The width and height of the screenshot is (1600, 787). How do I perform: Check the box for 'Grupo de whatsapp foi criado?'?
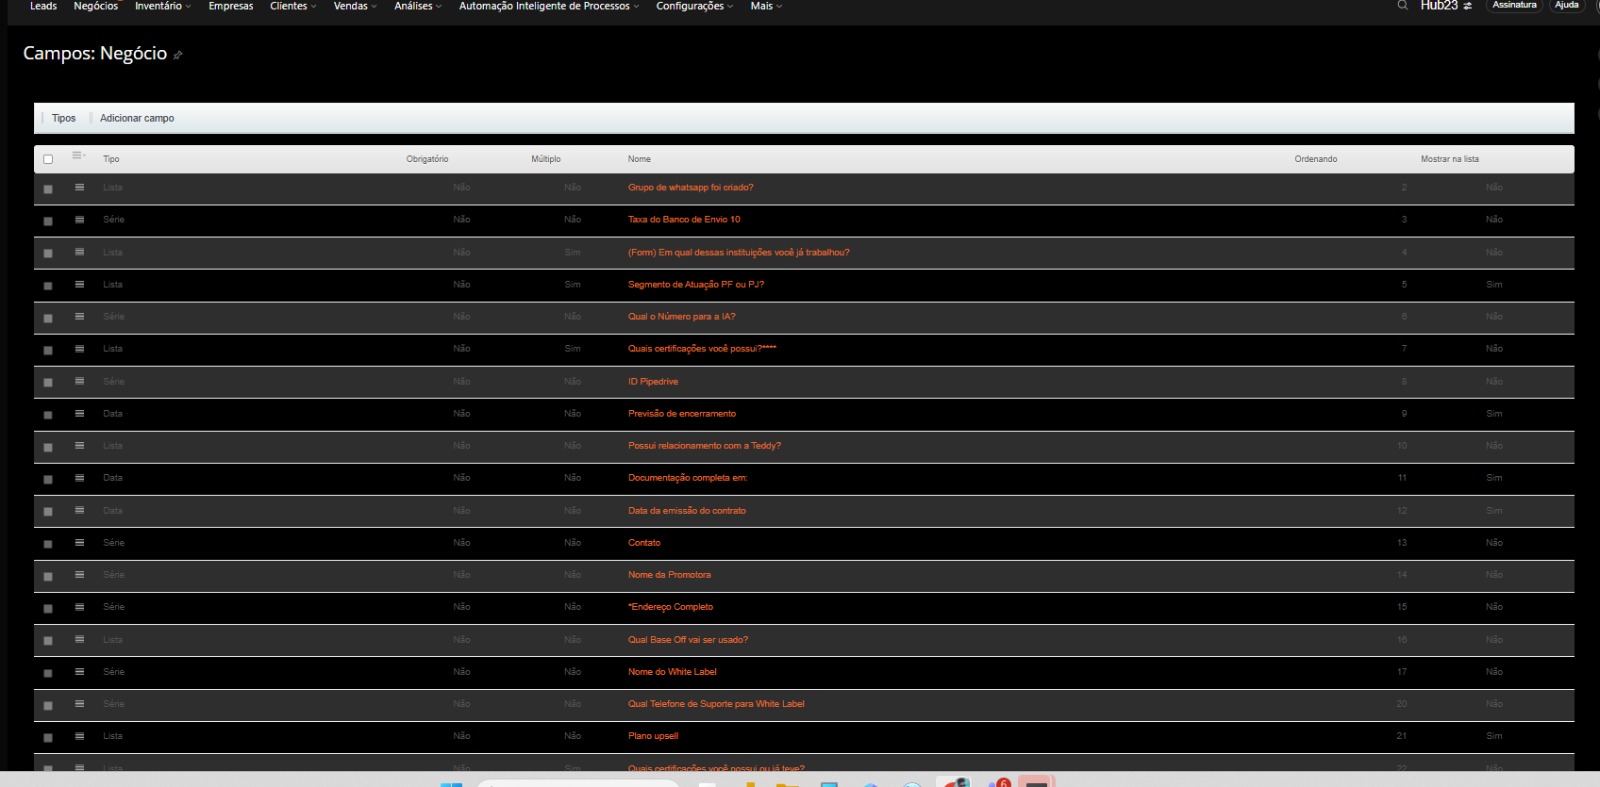click(48, 189)
